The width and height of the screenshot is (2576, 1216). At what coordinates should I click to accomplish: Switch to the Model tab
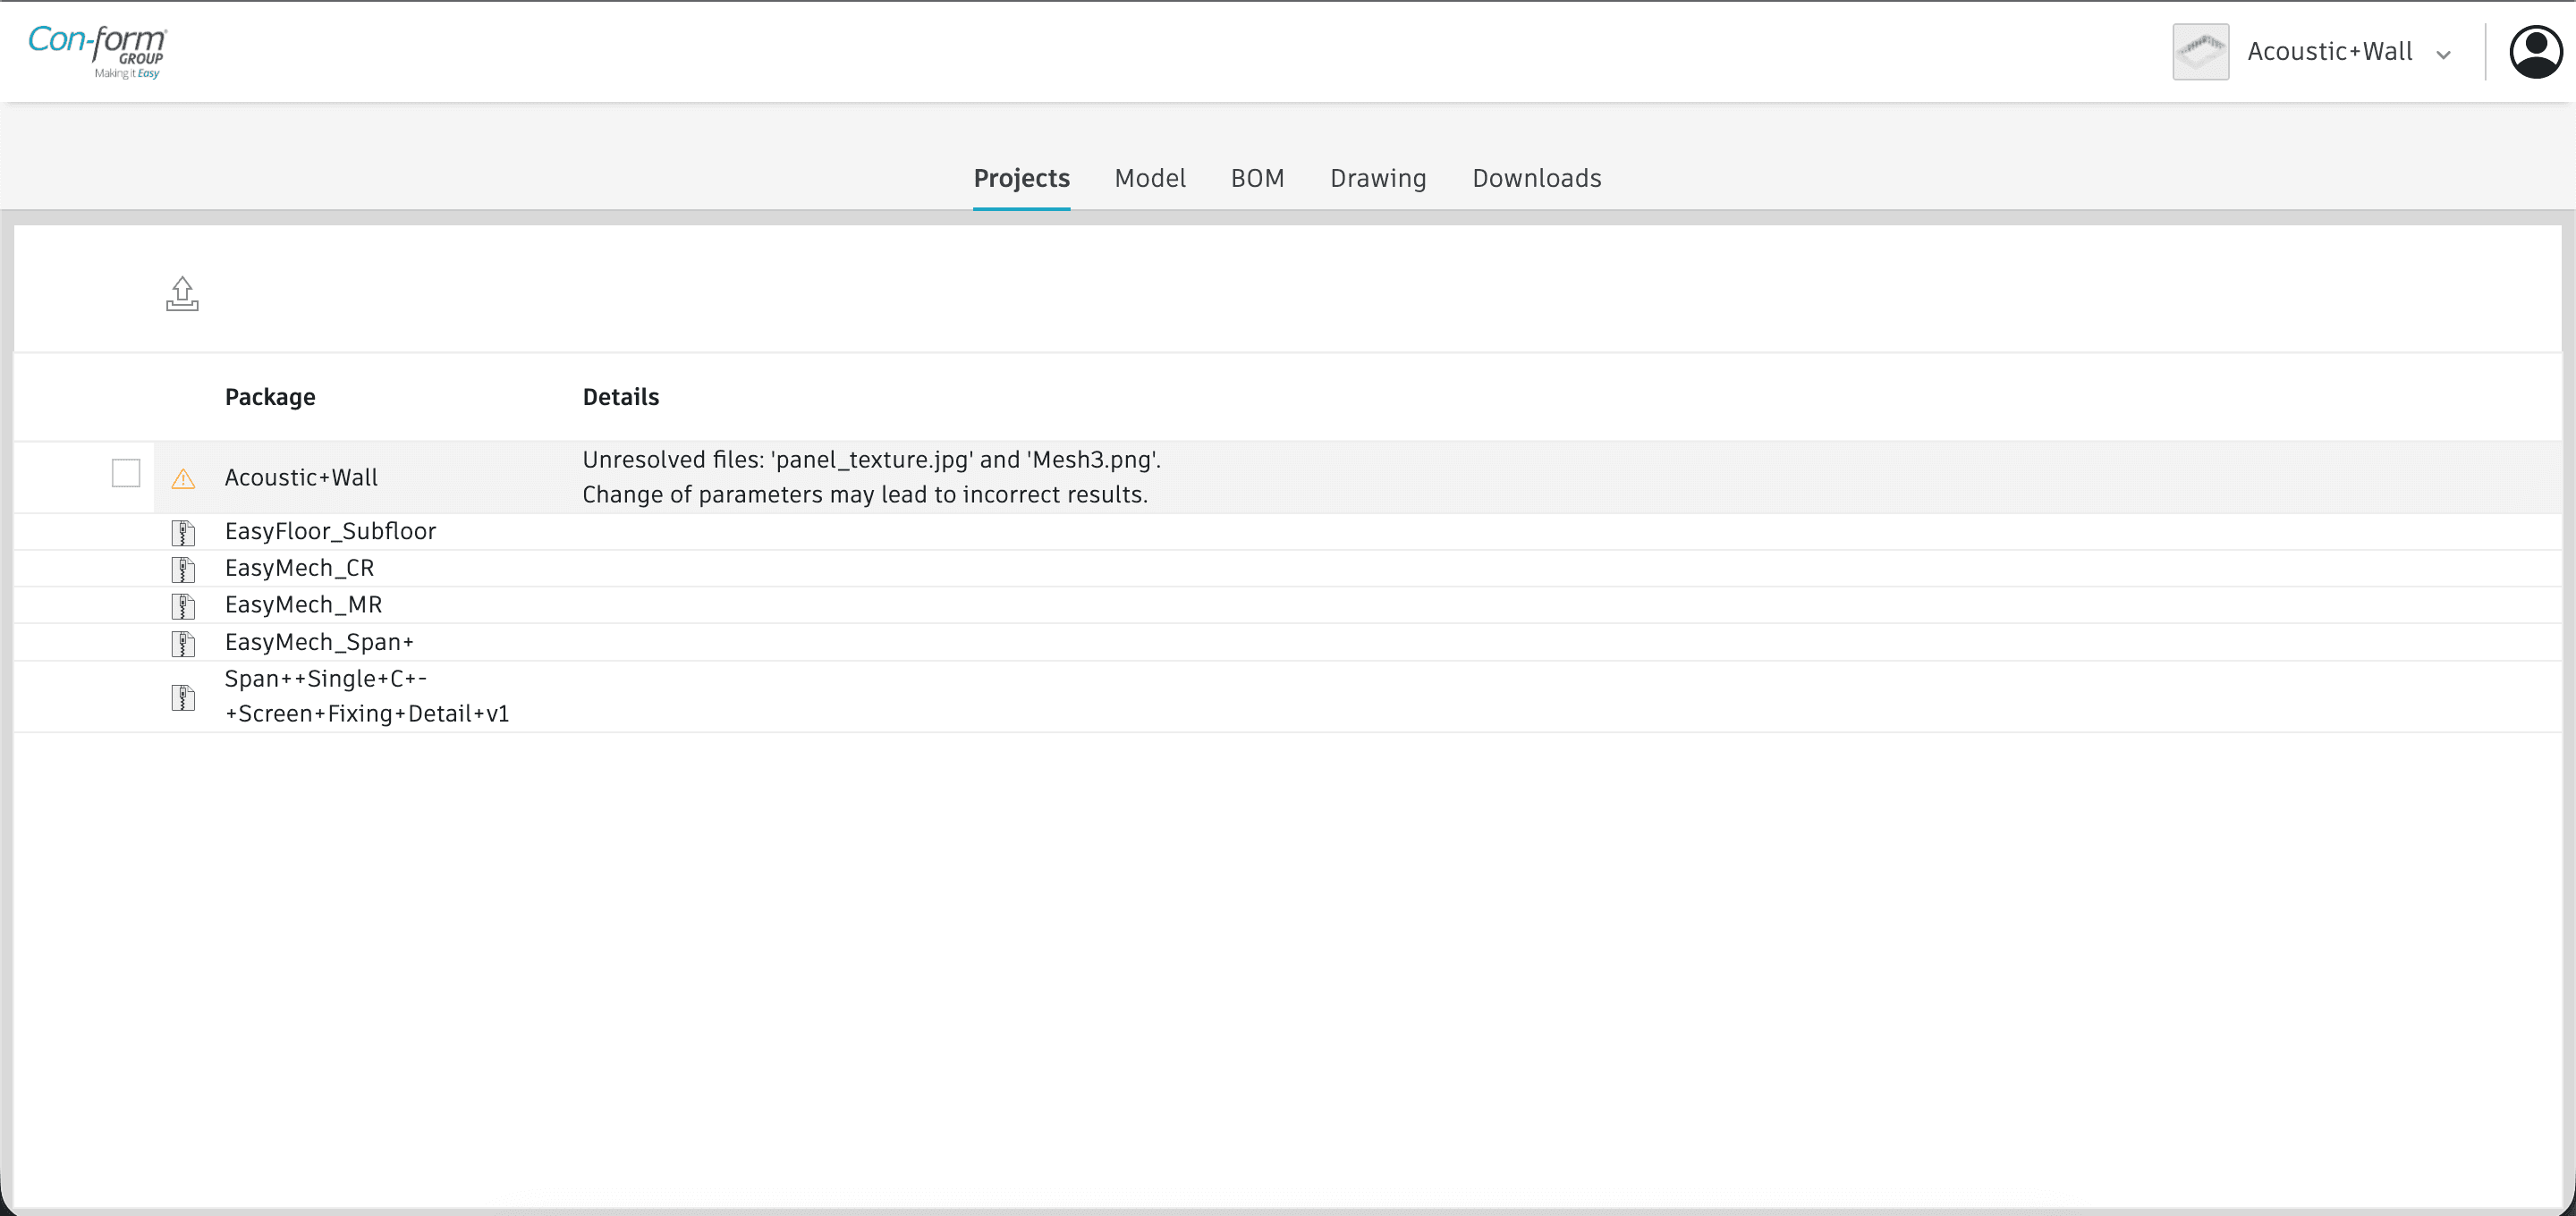pos(1150,178)
